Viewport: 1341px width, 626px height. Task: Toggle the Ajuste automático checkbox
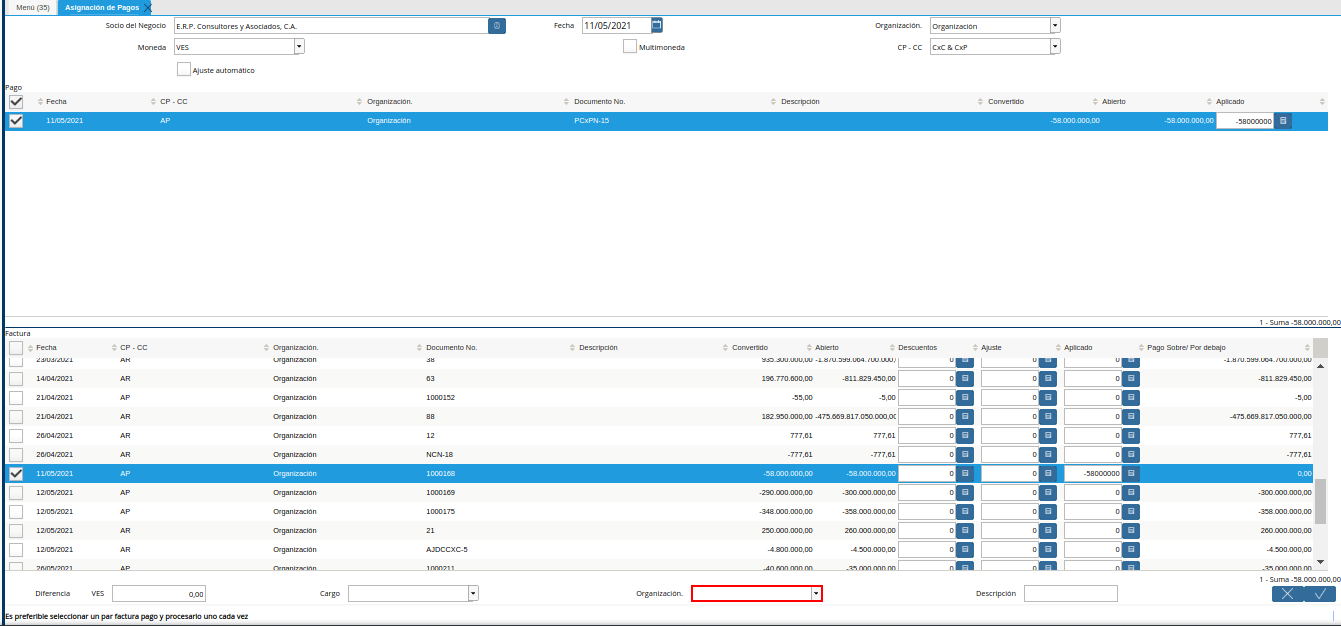pyautogui.click(x=184, y=70)
